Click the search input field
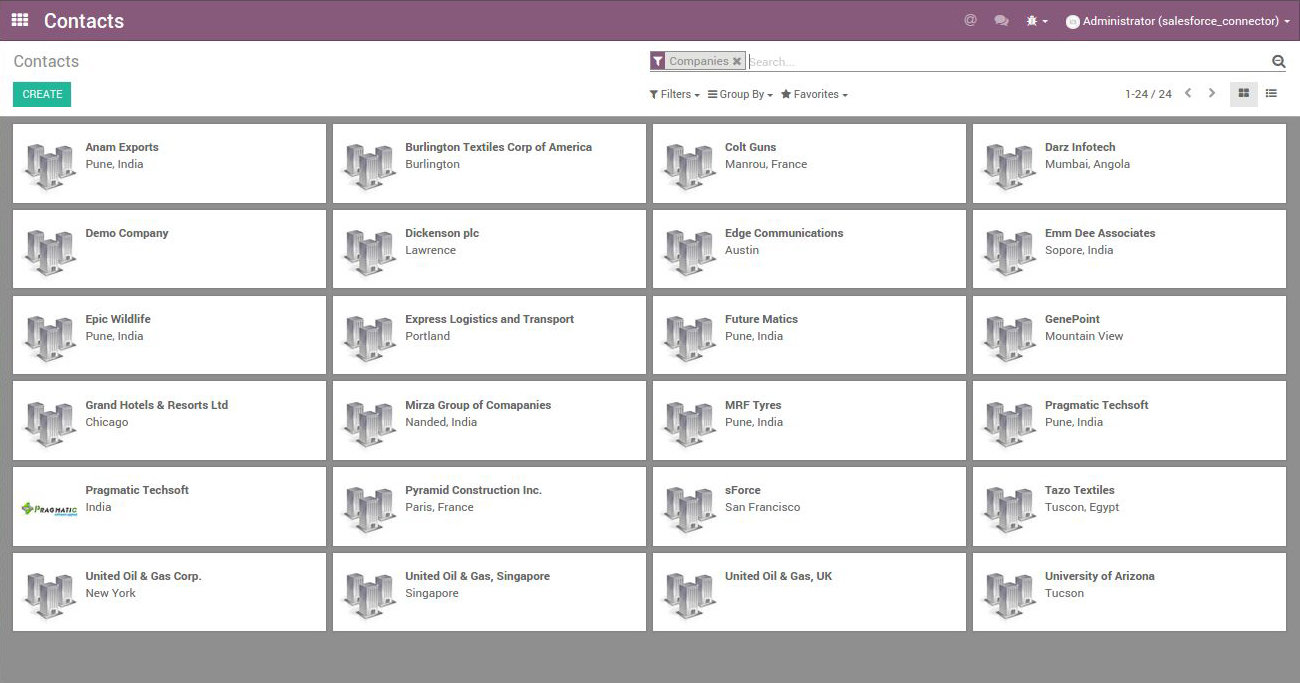This screenshot has width=1300, height=683. [x=1008, y=62]
